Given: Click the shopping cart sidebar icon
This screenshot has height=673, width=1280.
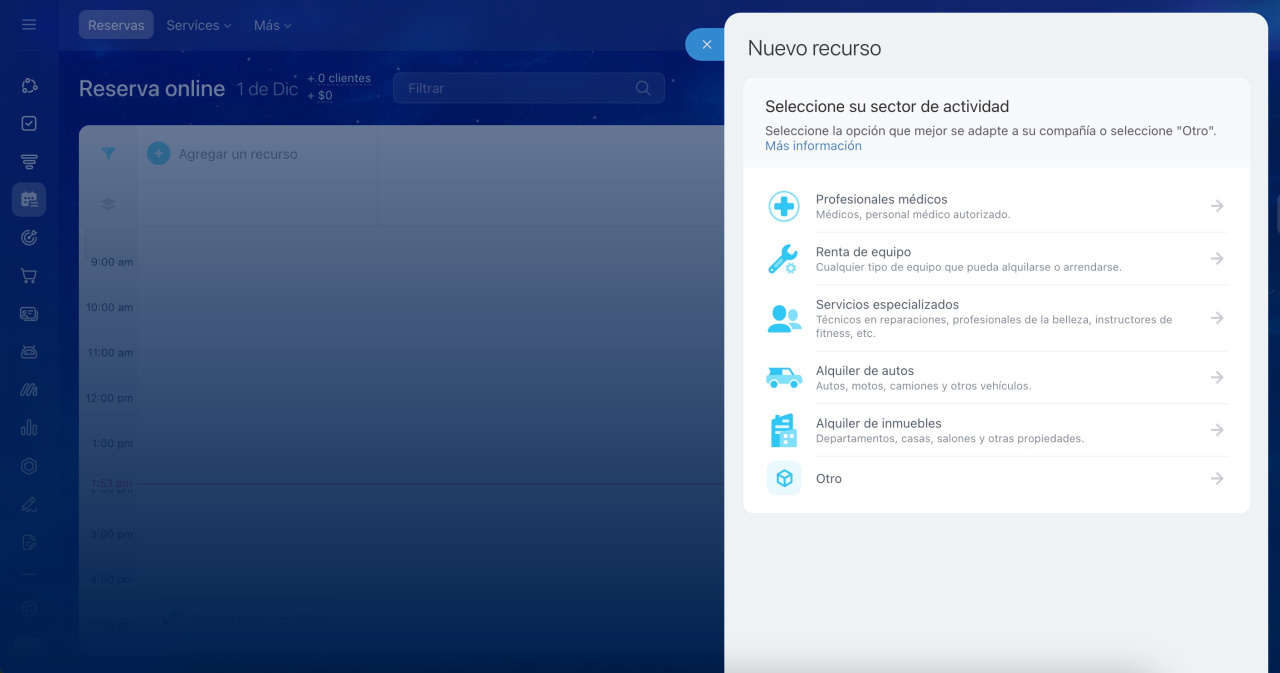Looking at the screenshot, I should point(29,276).
